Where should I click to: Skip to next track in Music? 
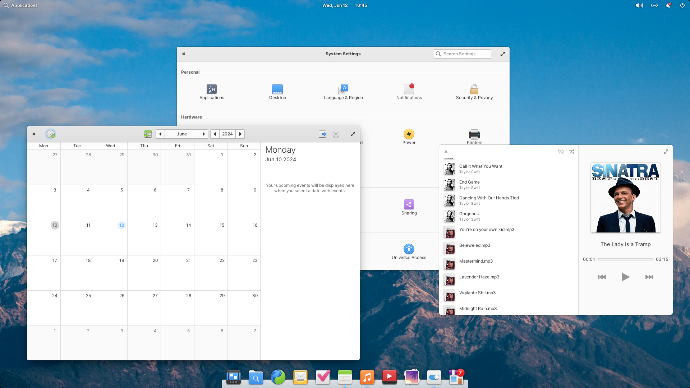click(649, 277)
